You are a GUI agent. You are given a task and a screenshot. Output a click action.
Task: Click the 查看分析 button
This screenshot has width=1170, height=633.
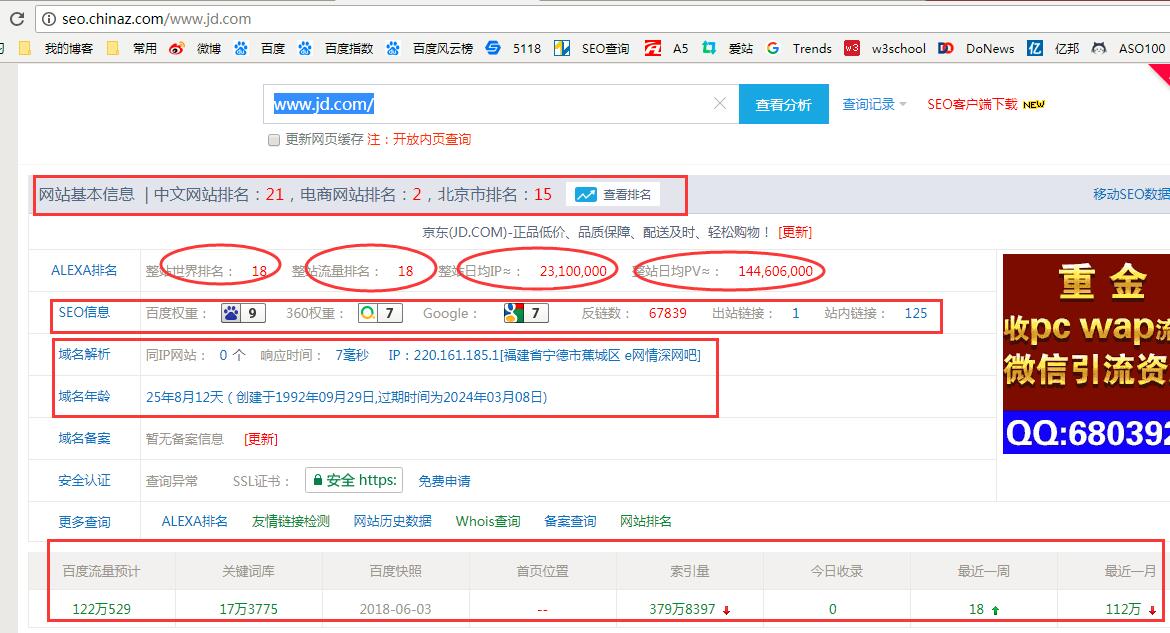(x=783, y=104)
